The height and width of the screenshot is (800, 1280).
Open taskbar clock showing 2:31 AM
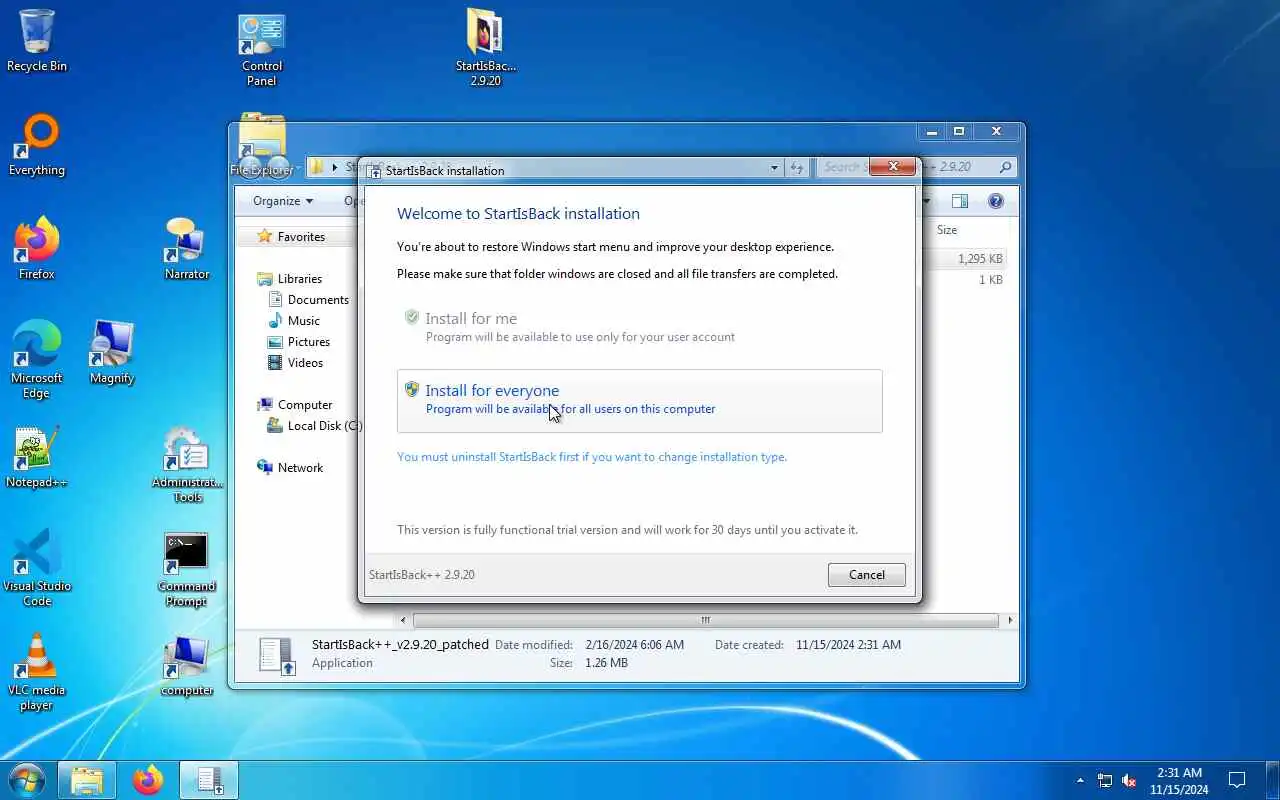point(1179,780)
